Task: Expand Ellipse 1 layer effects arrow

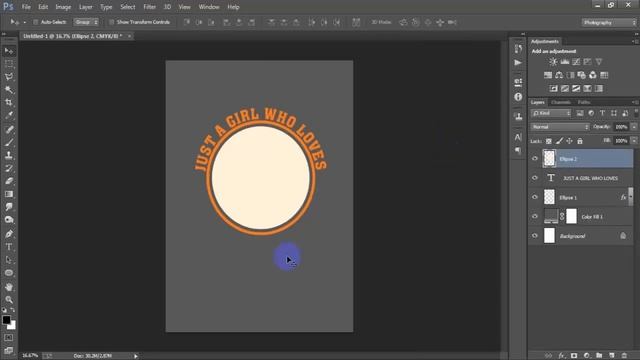Action: point(631,197)
